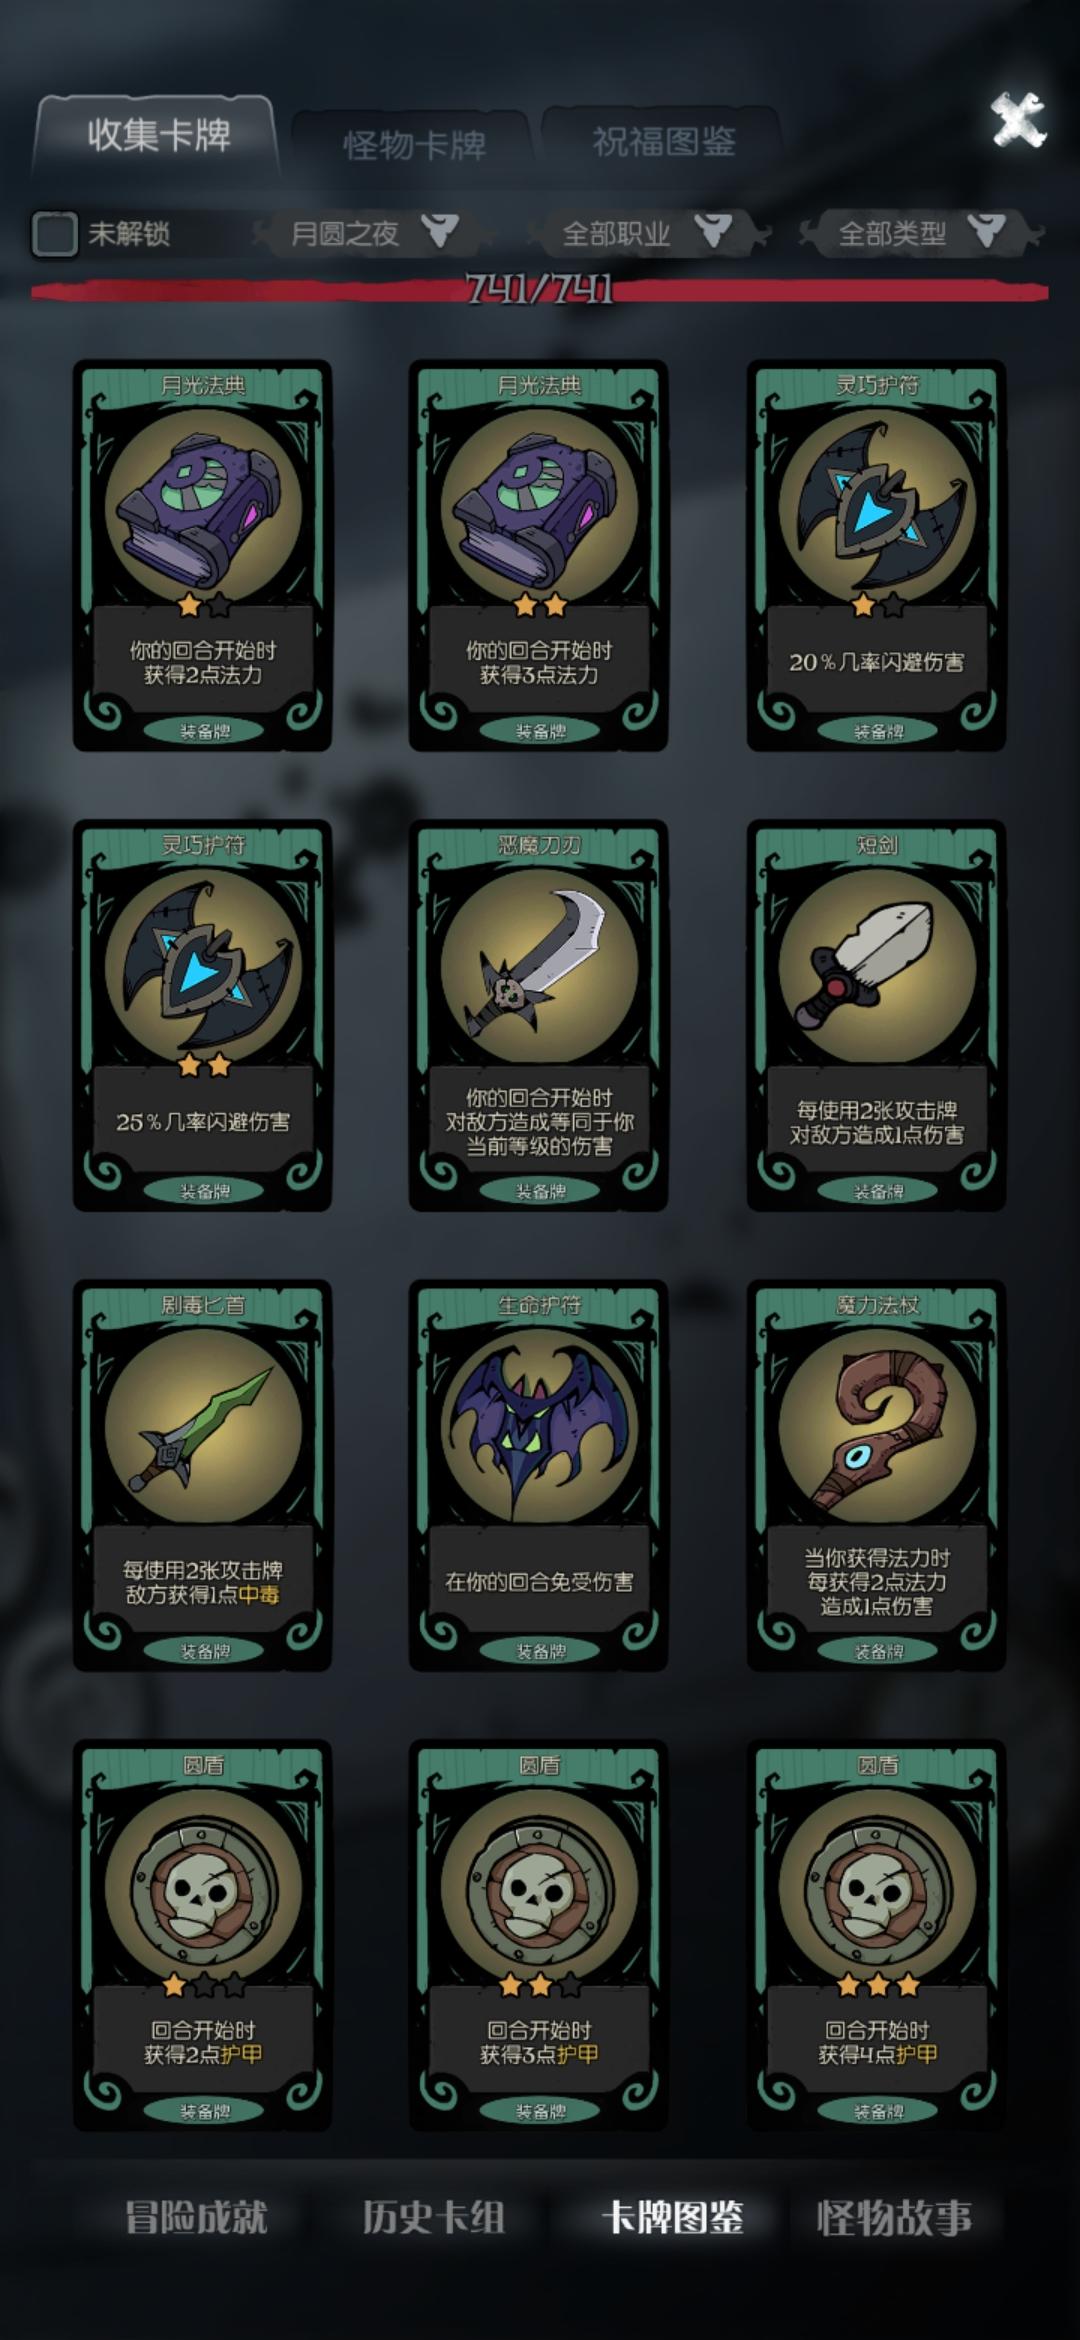Select the one-star 月光法典 spellbook card
Image resolution: width=1080 pixels, height=2340 pixels.
pos(202,555)
